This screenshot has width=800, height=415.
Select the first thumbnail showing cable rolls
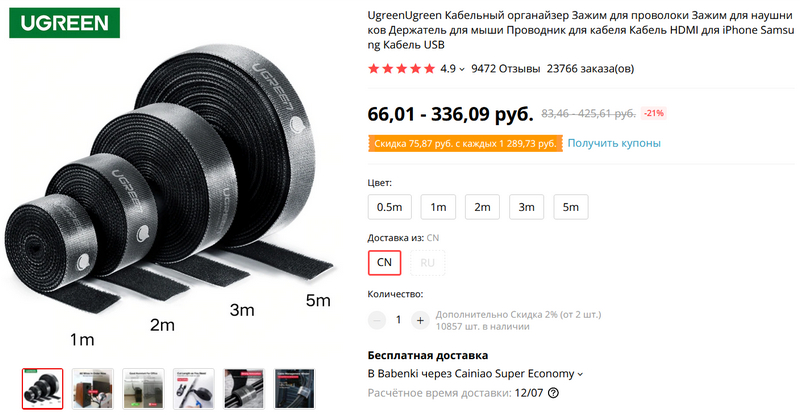tap(42, 389)
